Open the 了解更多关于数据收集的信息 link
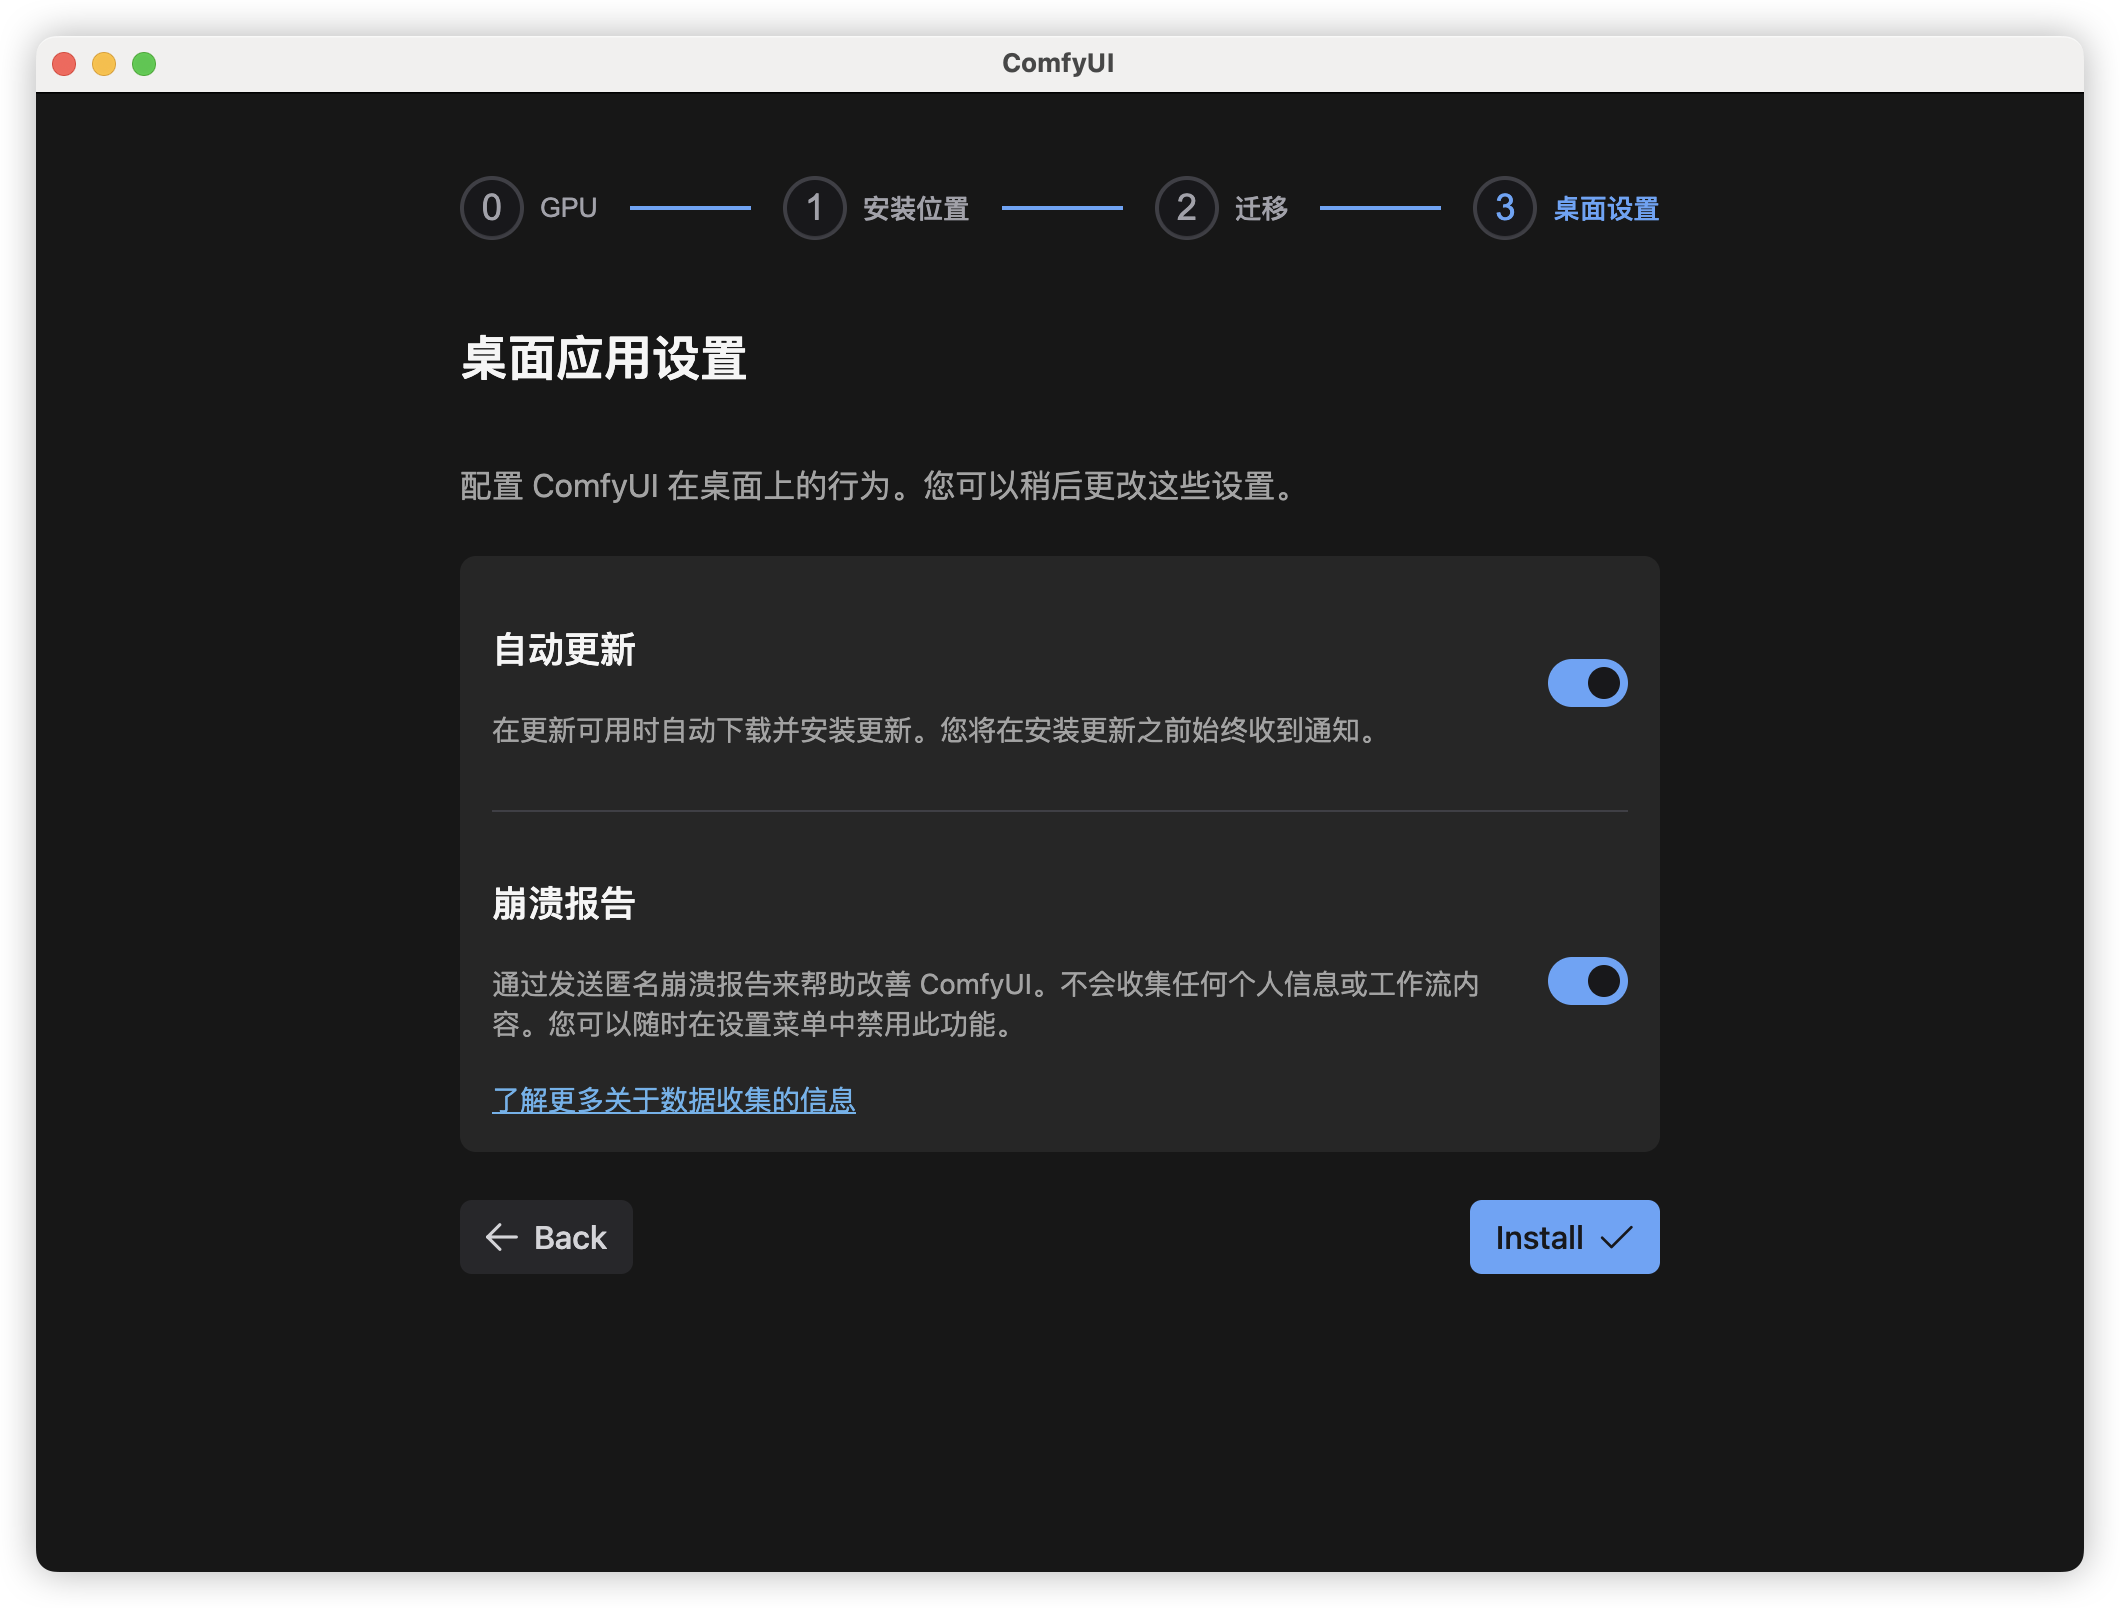 [673, 1100]
